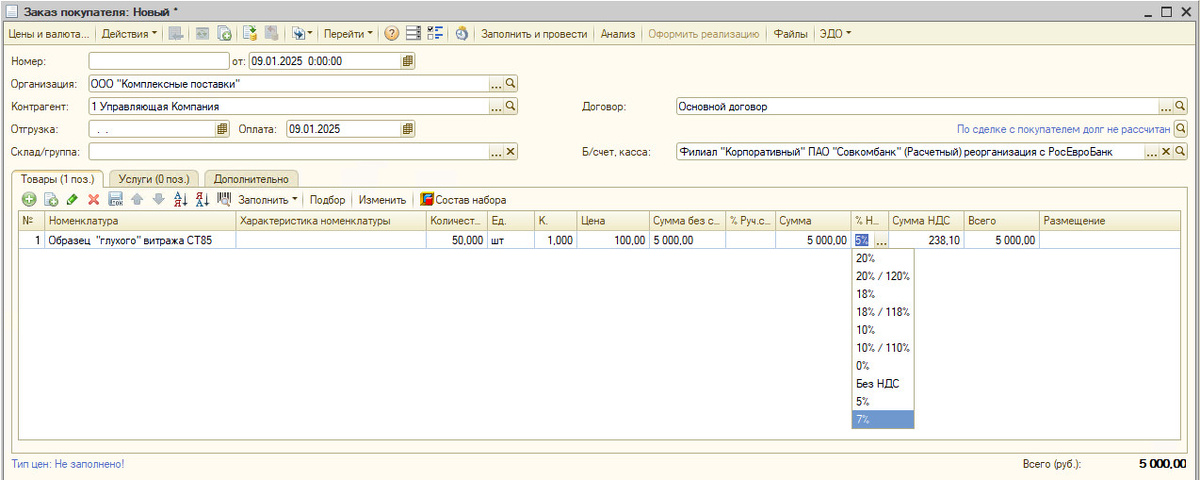Delete row with red cross icon
This screenshot has width=1200, height=480.
[93, 200]
